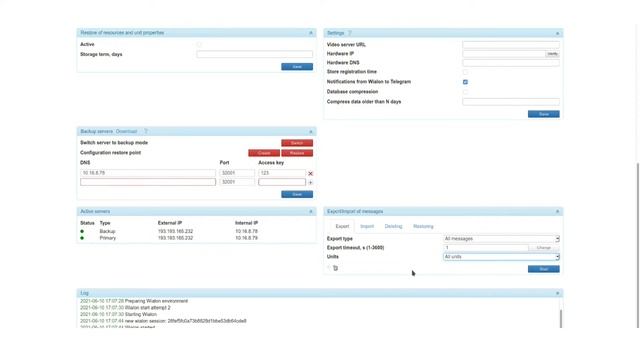The image size is (640, 360).
Task: Click the trash icon under Units
Action: pos(336,268)
